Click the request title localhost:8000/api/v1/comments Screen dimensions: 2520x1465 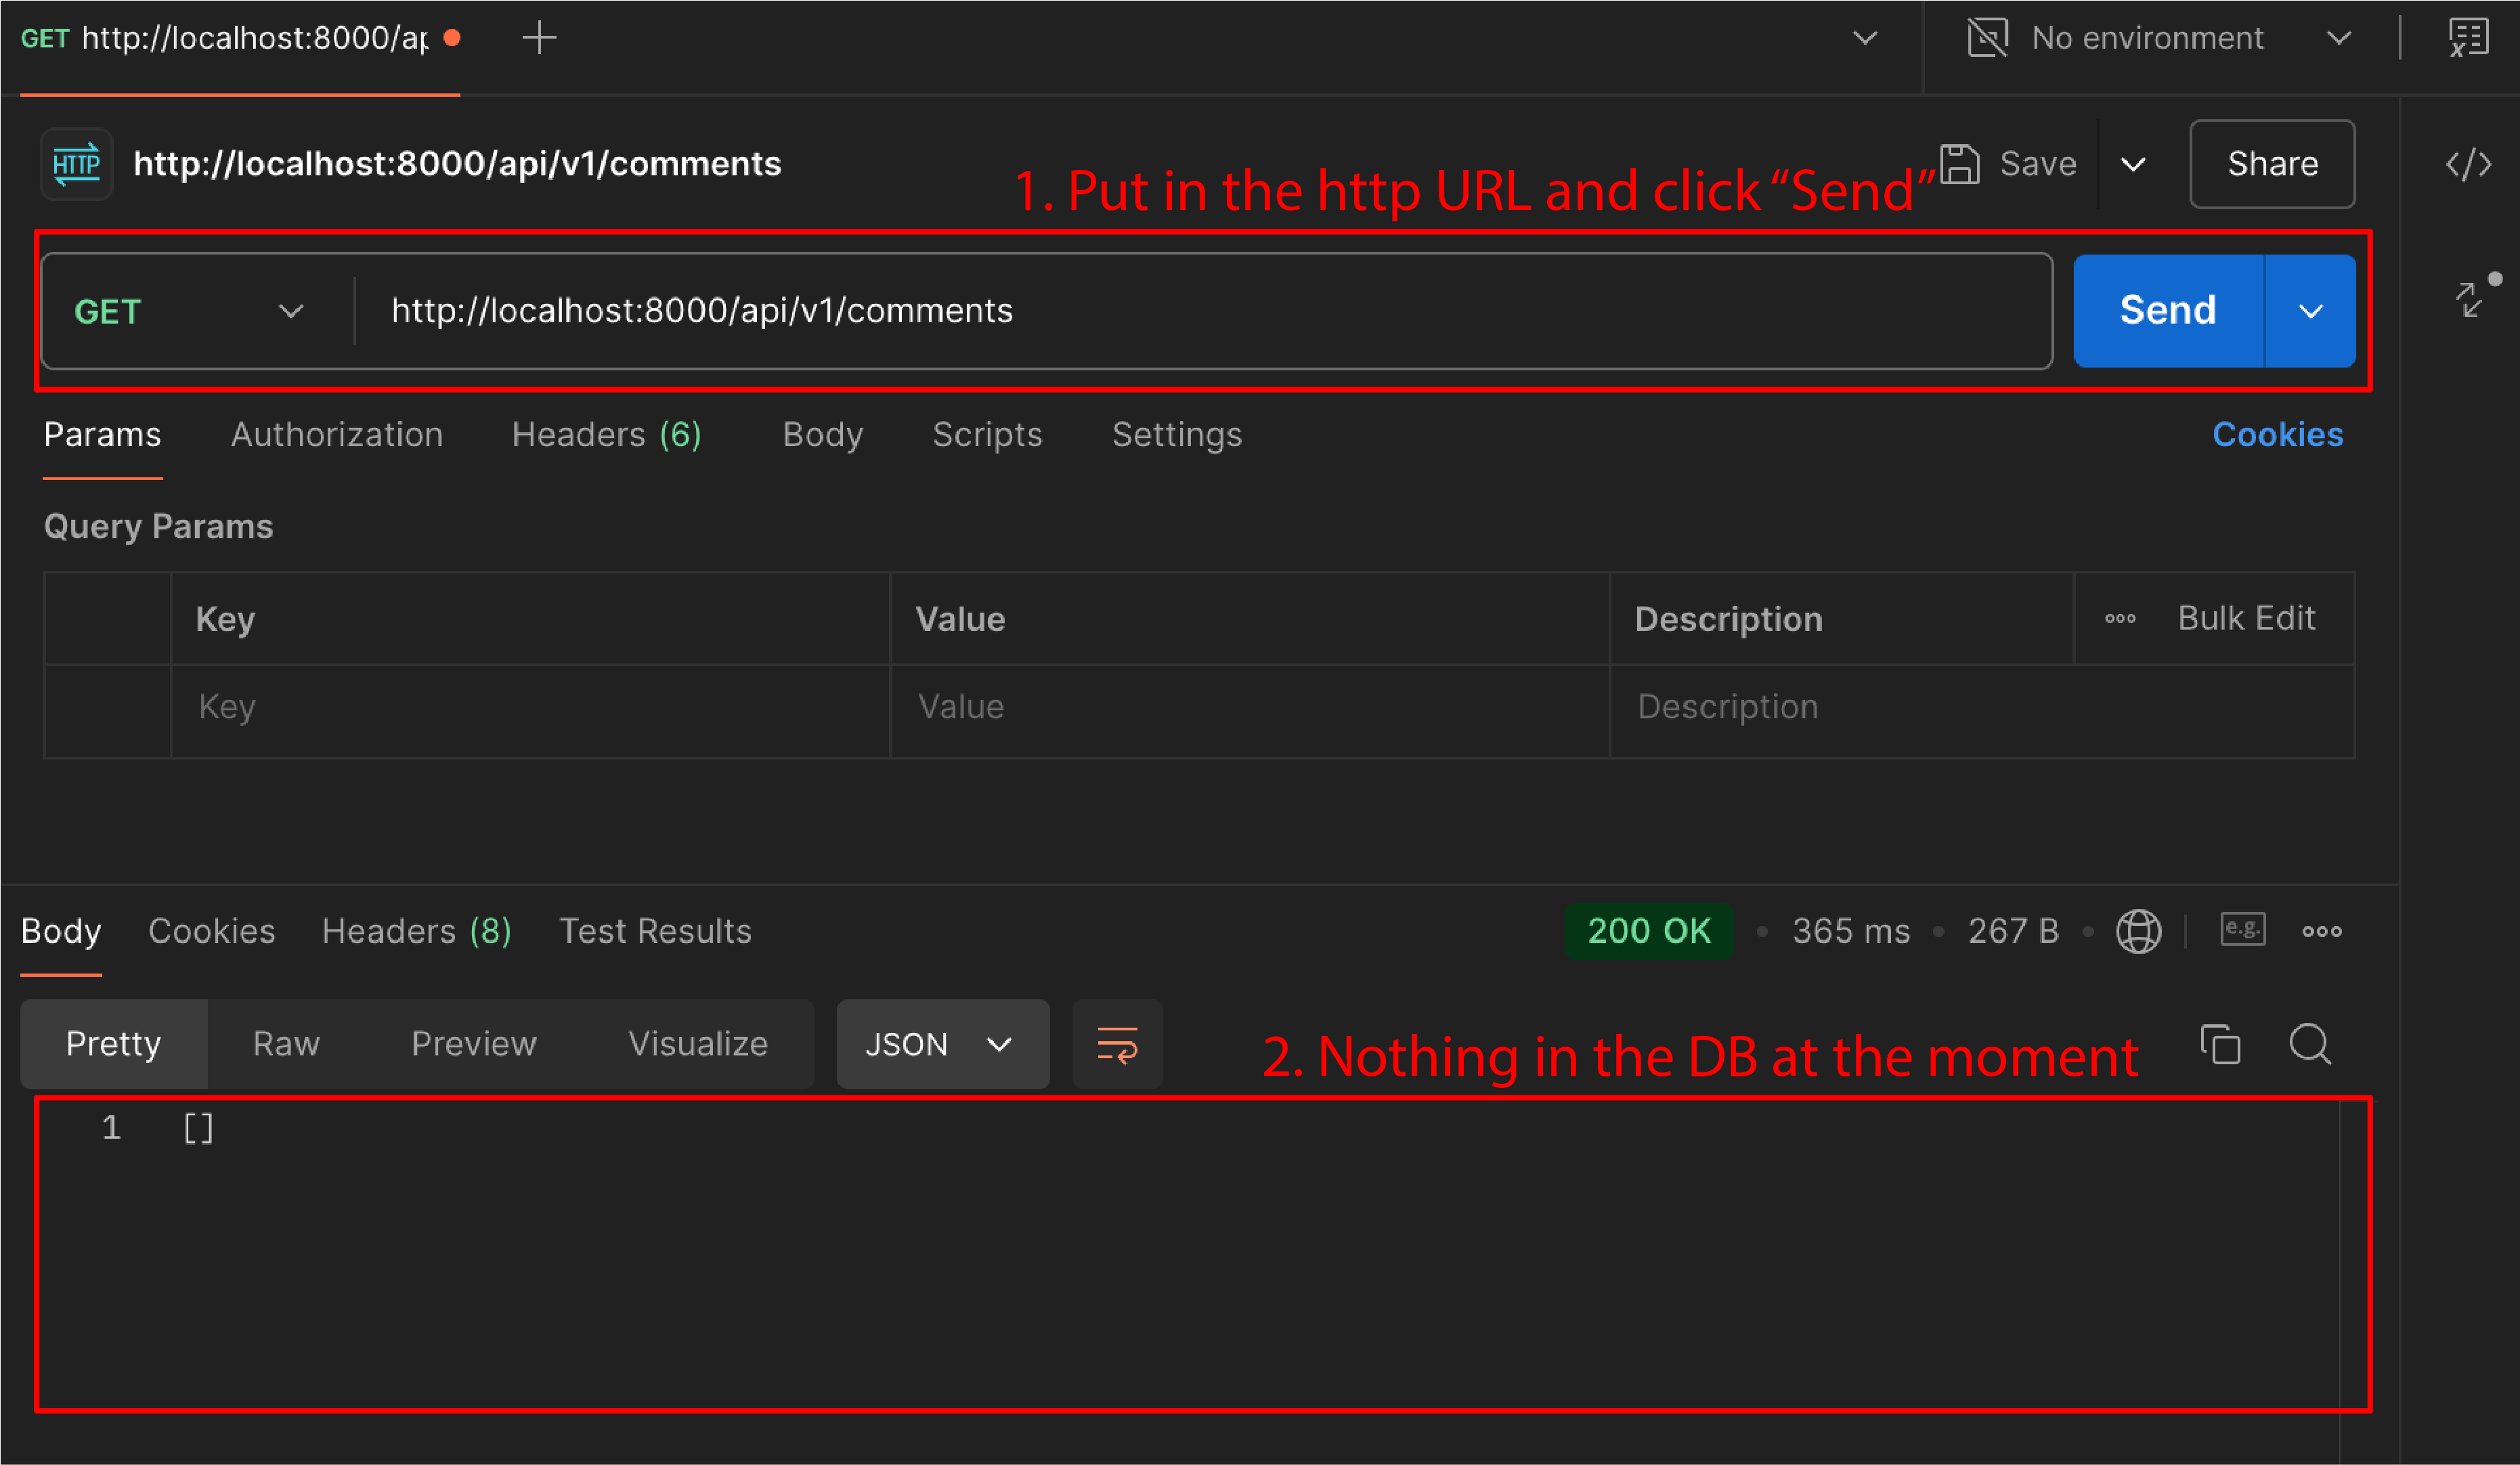tap(457, 164)
